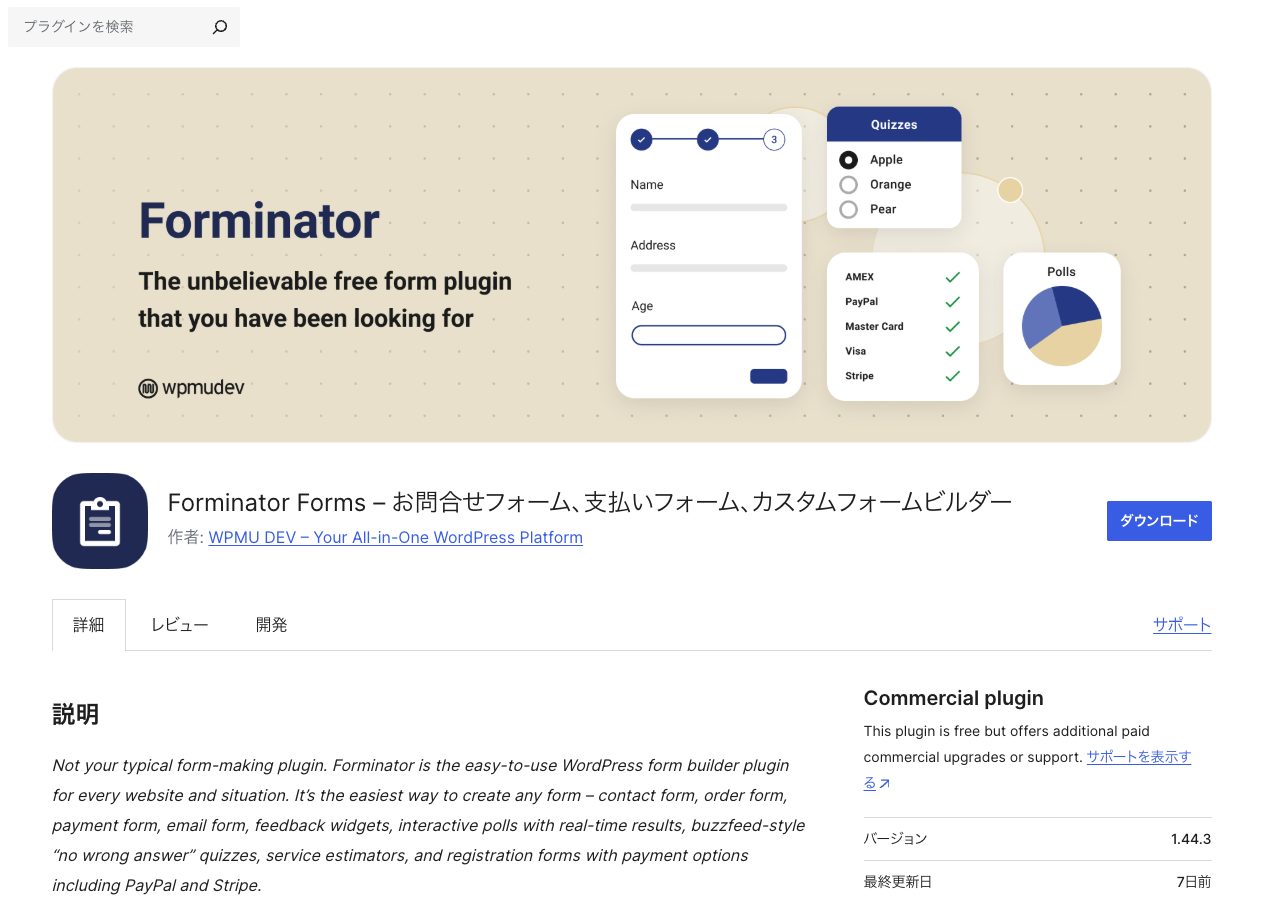1280x897 pixels.
Task: Click the Commercial plugin heading
Action: coord(953,698)
